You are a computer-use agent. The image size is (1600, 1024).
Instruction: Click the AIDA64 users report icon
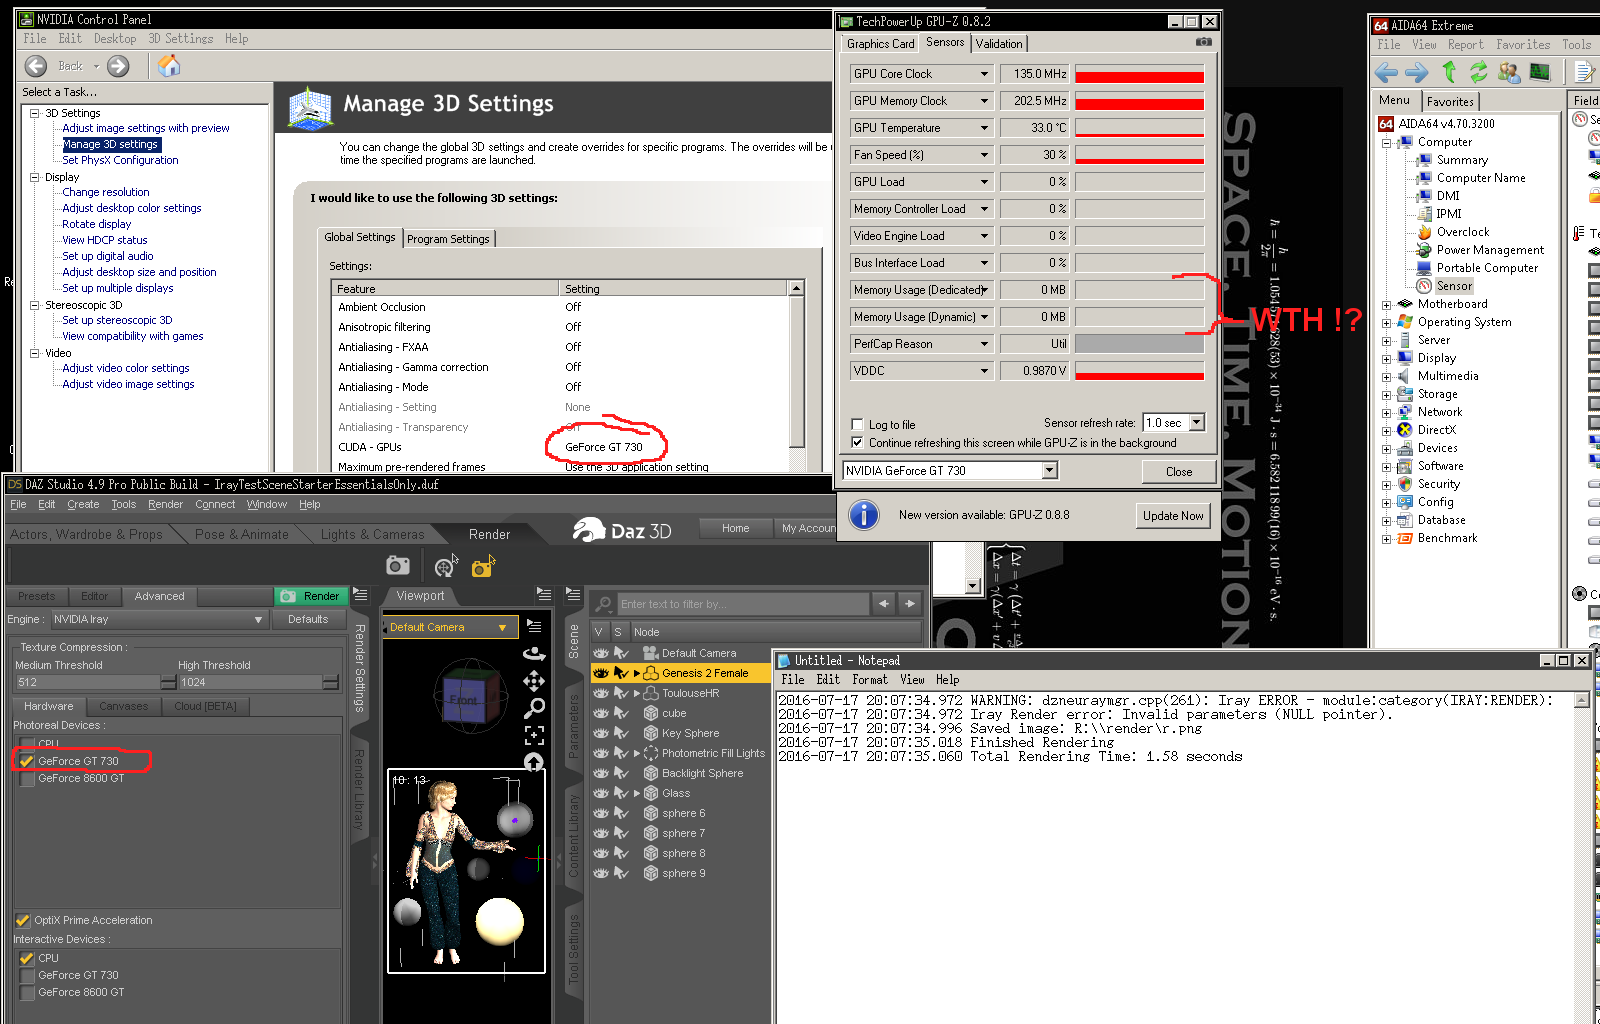pos(1509,72)
